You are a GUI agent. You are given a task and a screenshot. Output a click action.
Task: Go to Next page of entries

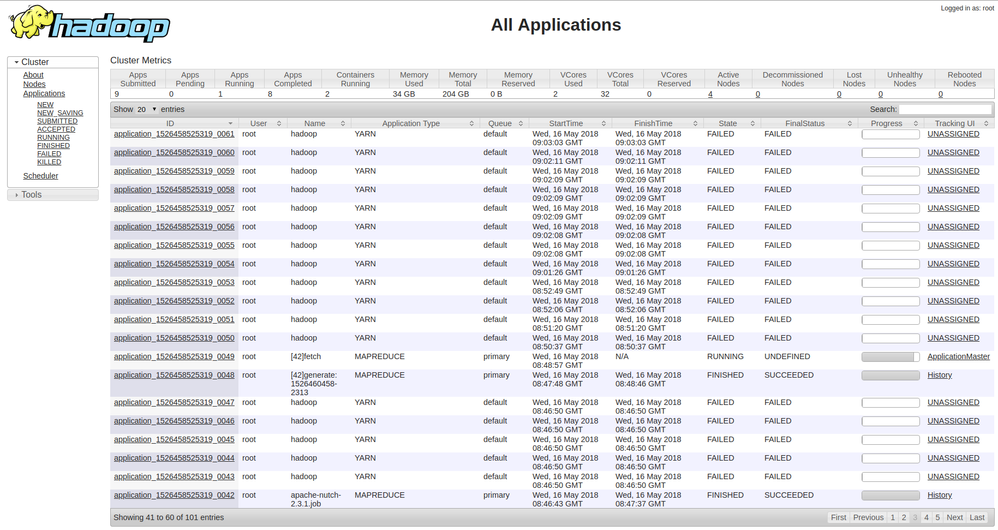click(x=954, y=518)
